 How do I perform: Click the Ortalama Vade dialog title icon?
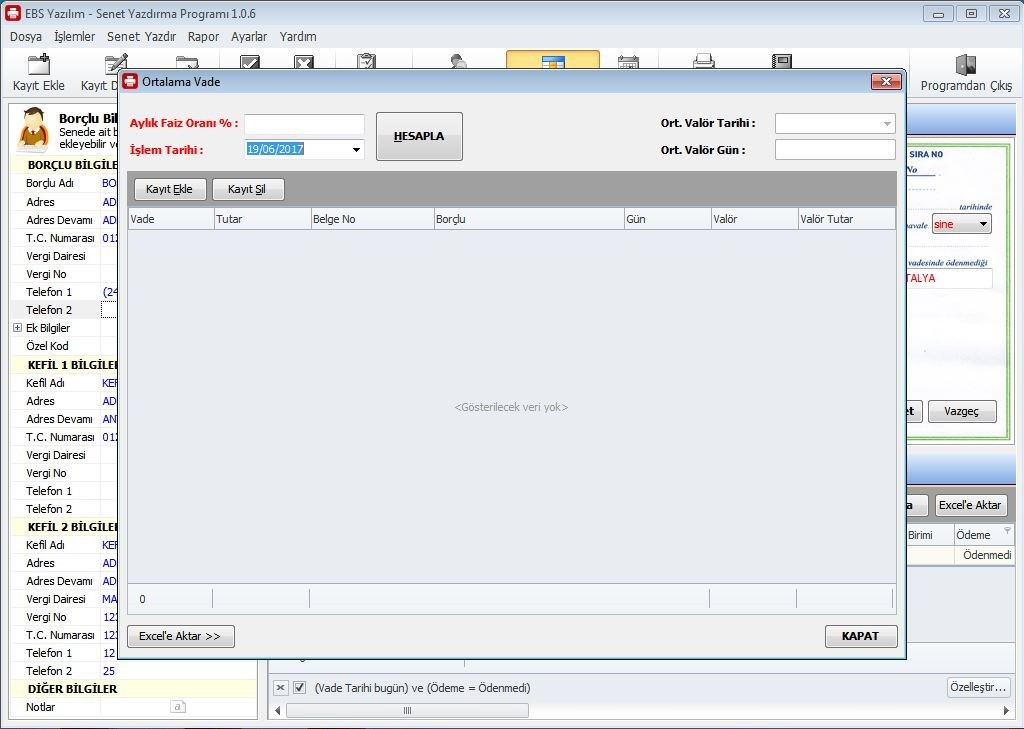[x=130, y=81]
